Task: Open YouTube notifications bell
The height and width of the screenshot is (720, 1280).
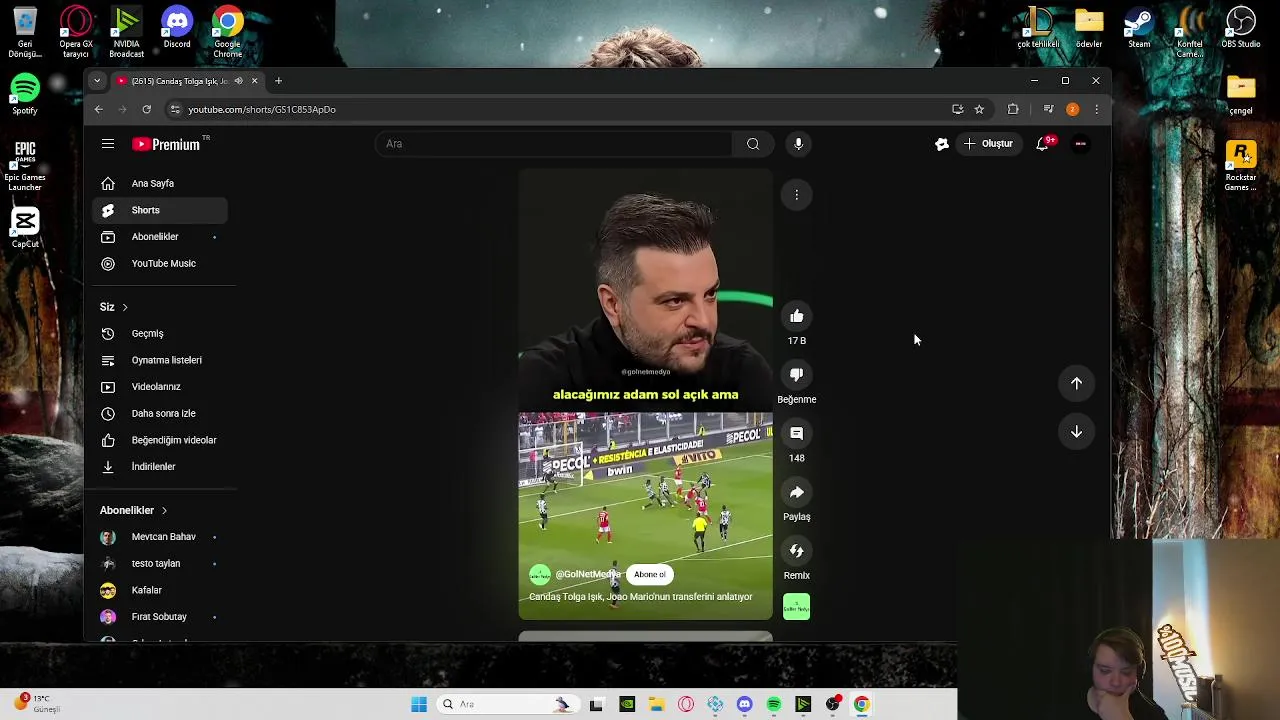Action: tap(1042, 144)
